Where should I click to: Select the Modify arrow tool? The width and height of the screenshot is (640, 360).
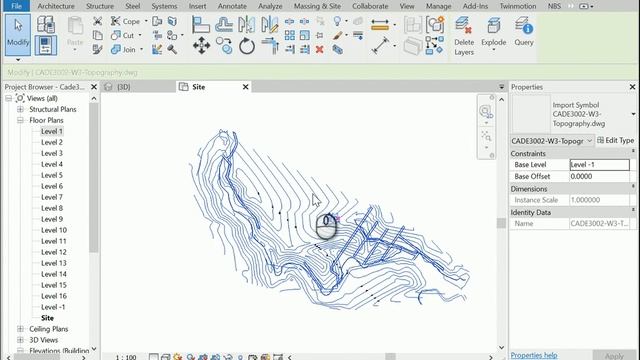18,35
